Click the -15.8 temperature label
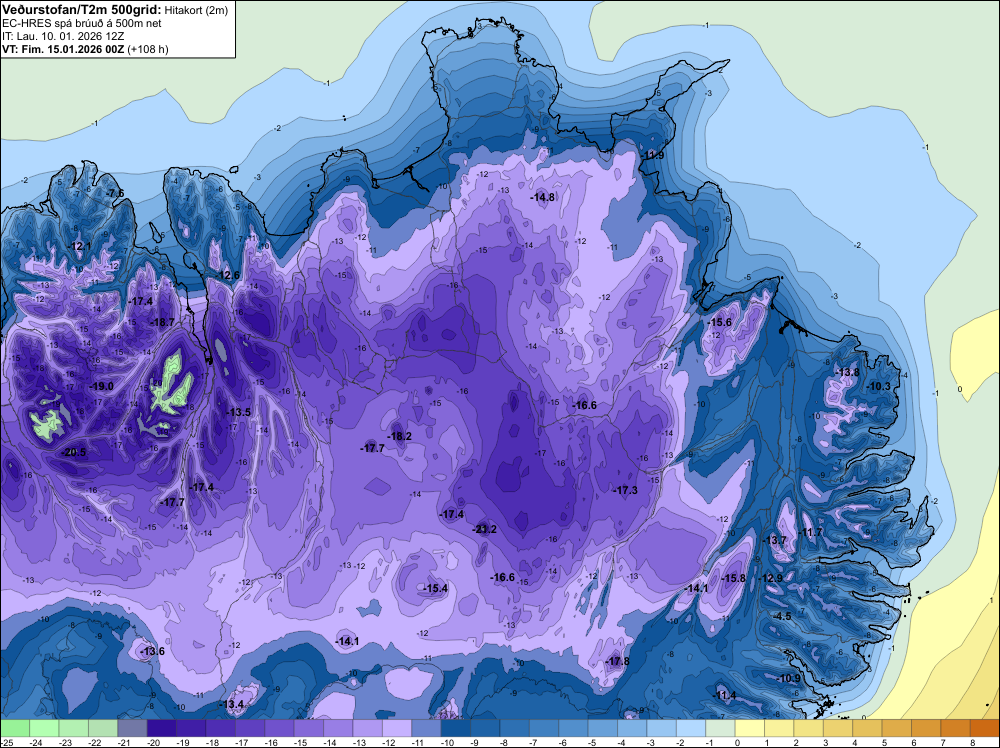 [733, 578]
